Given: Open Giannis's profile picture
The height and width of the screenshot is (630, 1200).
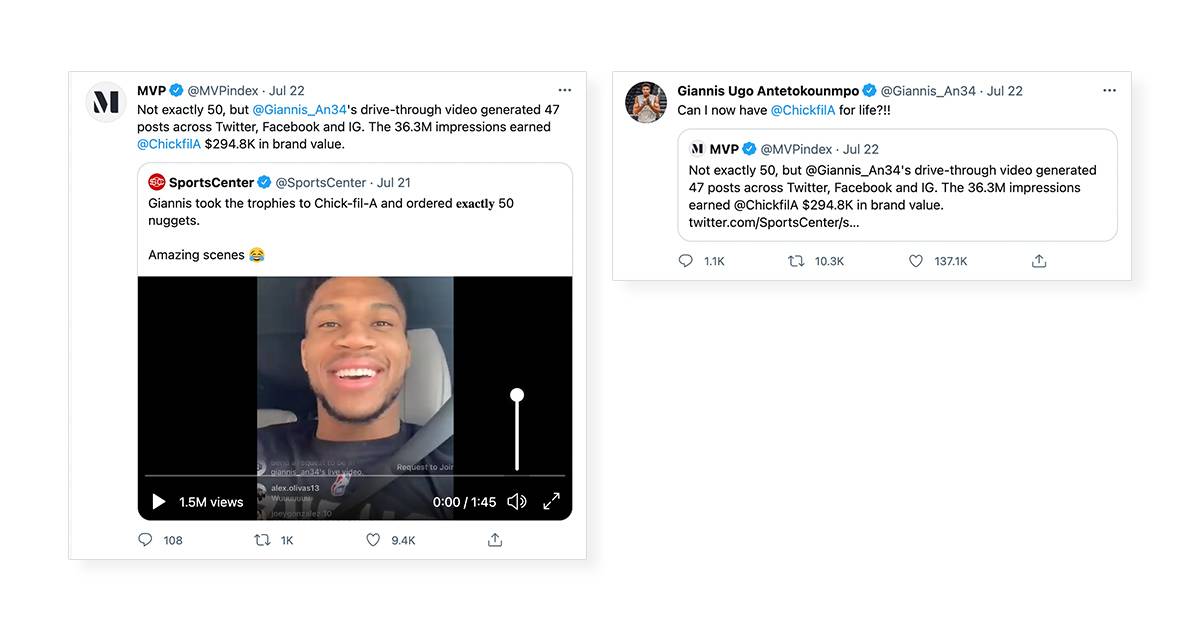Looking at the screenshot, I should click(646, 102).
